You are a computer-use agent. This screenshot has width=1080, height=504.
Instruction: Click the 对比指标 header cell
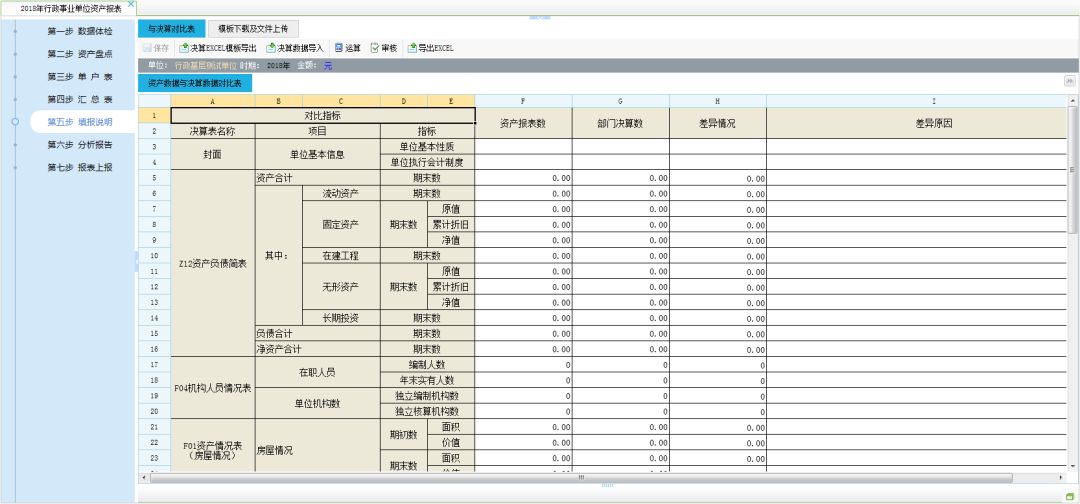pyautogui.click(x=322, y=116)
